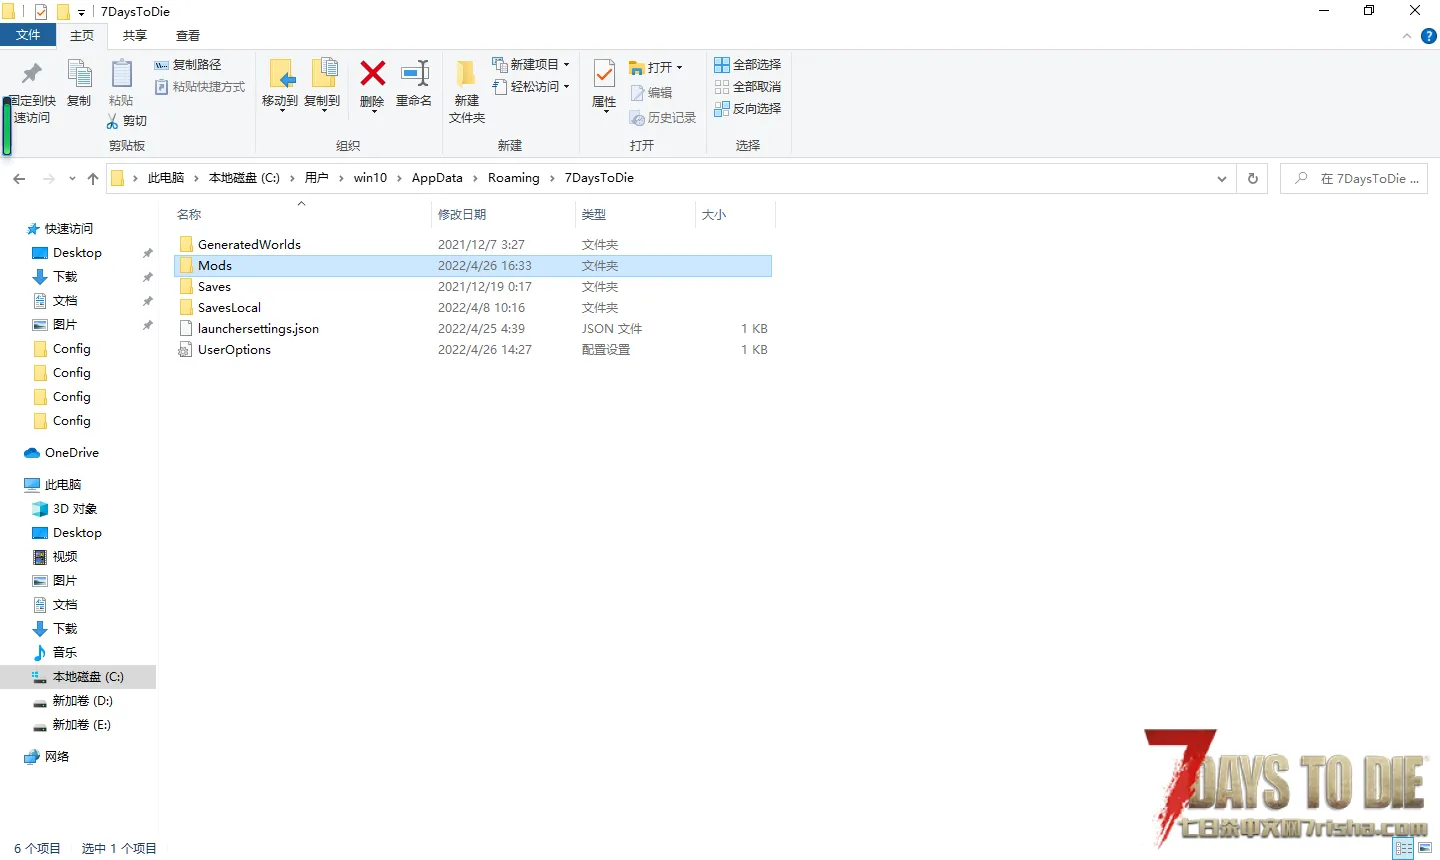This screenshot has width=1440, height=860.
Task: Open the Help question mark icon
Action: [x=1429, y=36]
